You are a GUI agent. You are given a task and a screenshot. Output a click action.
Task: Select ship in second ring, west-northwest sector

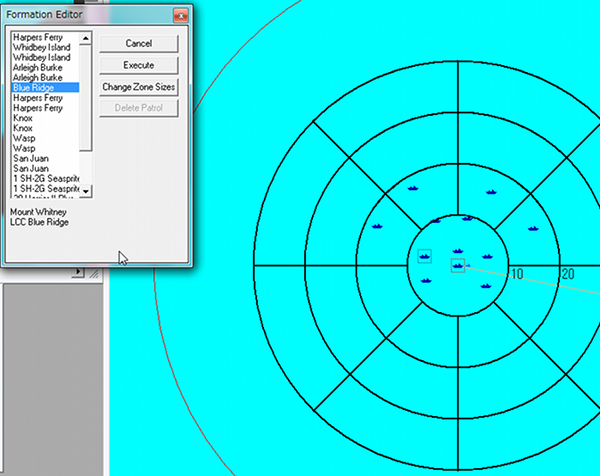pos(377,226)
